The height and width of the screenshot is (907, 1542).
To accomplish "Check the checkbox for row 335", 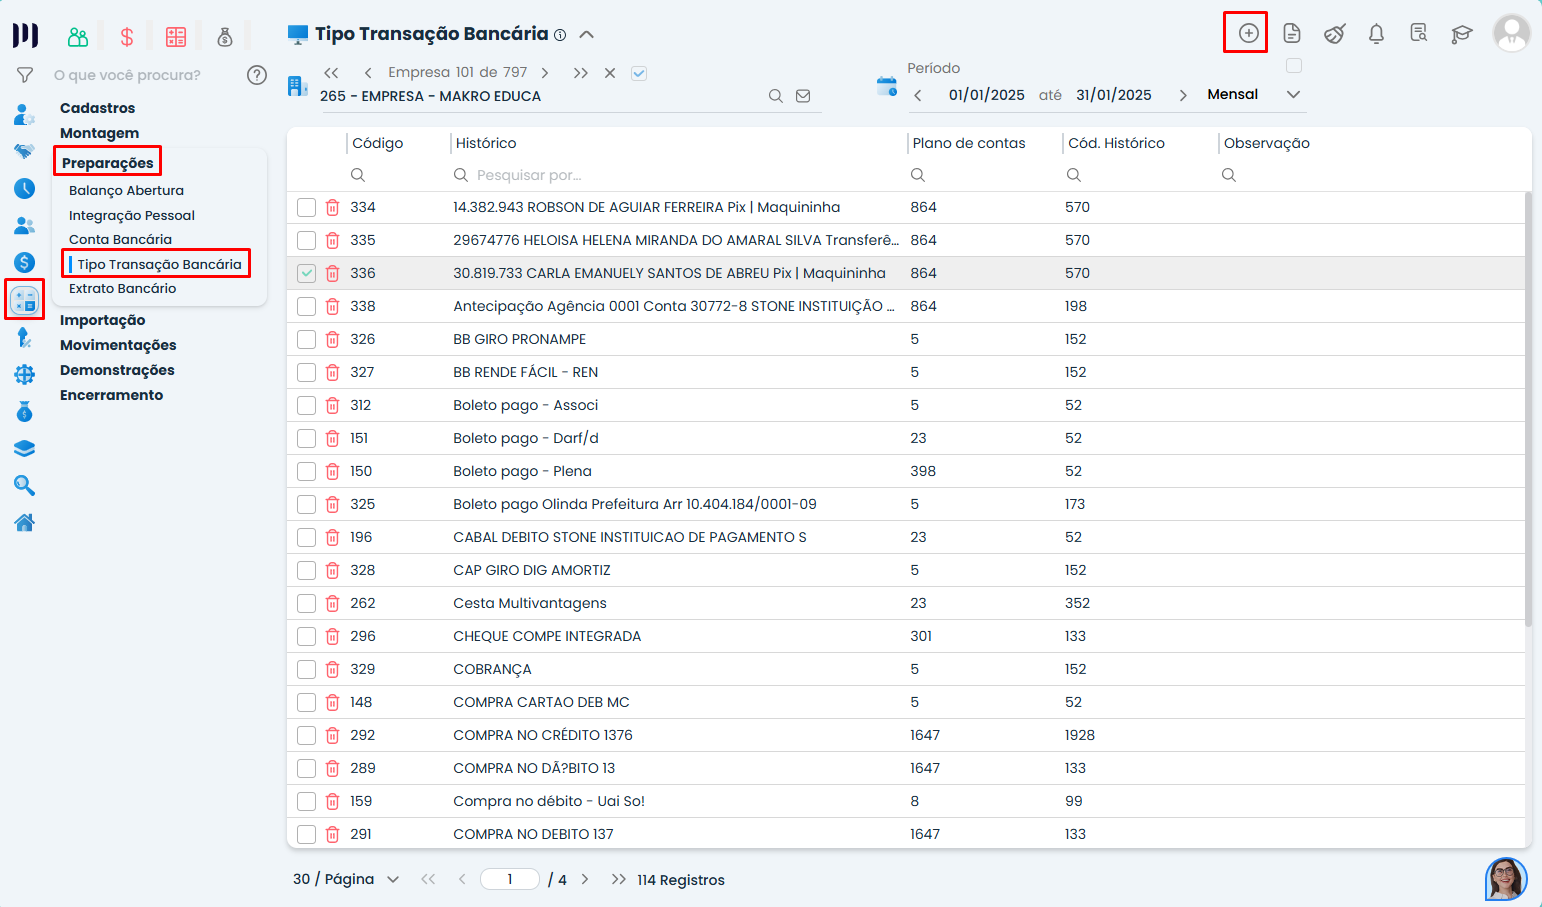I will [306, 240].
